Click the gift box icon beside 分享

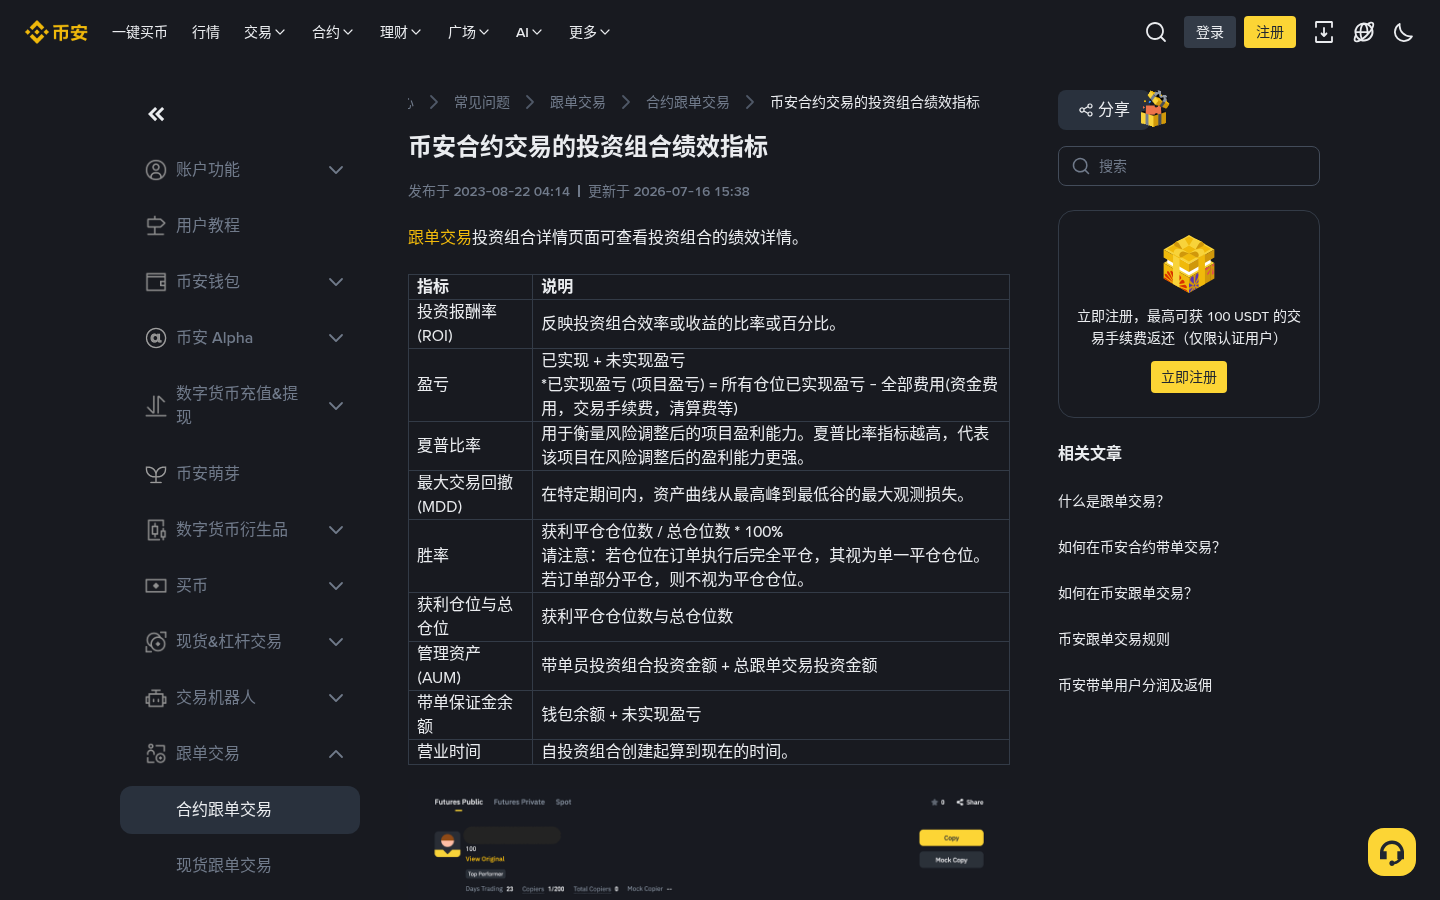click(x=1155, y=109)
